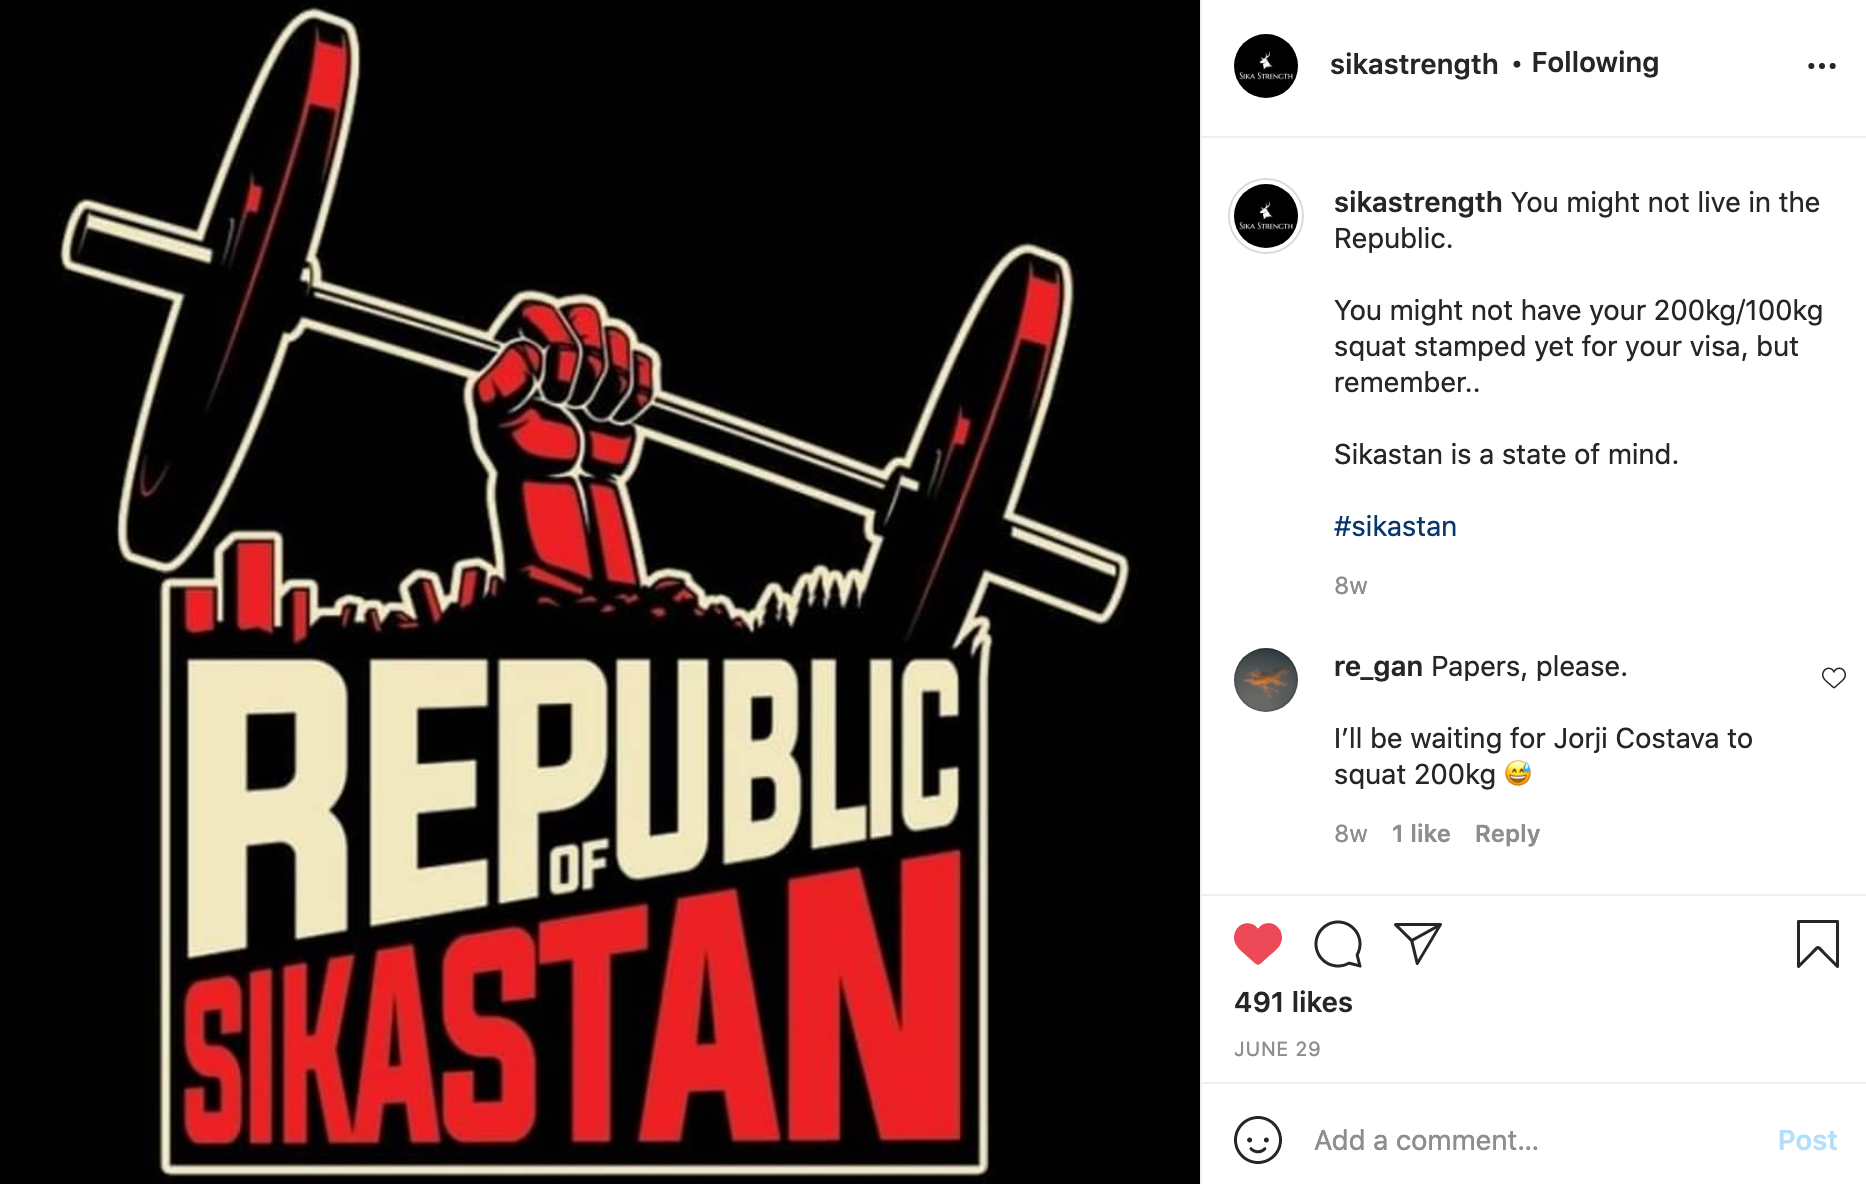Viewport: 1866px width, 1184px height.
Task: Reply to re_gan's comment
Action: 1507,834
